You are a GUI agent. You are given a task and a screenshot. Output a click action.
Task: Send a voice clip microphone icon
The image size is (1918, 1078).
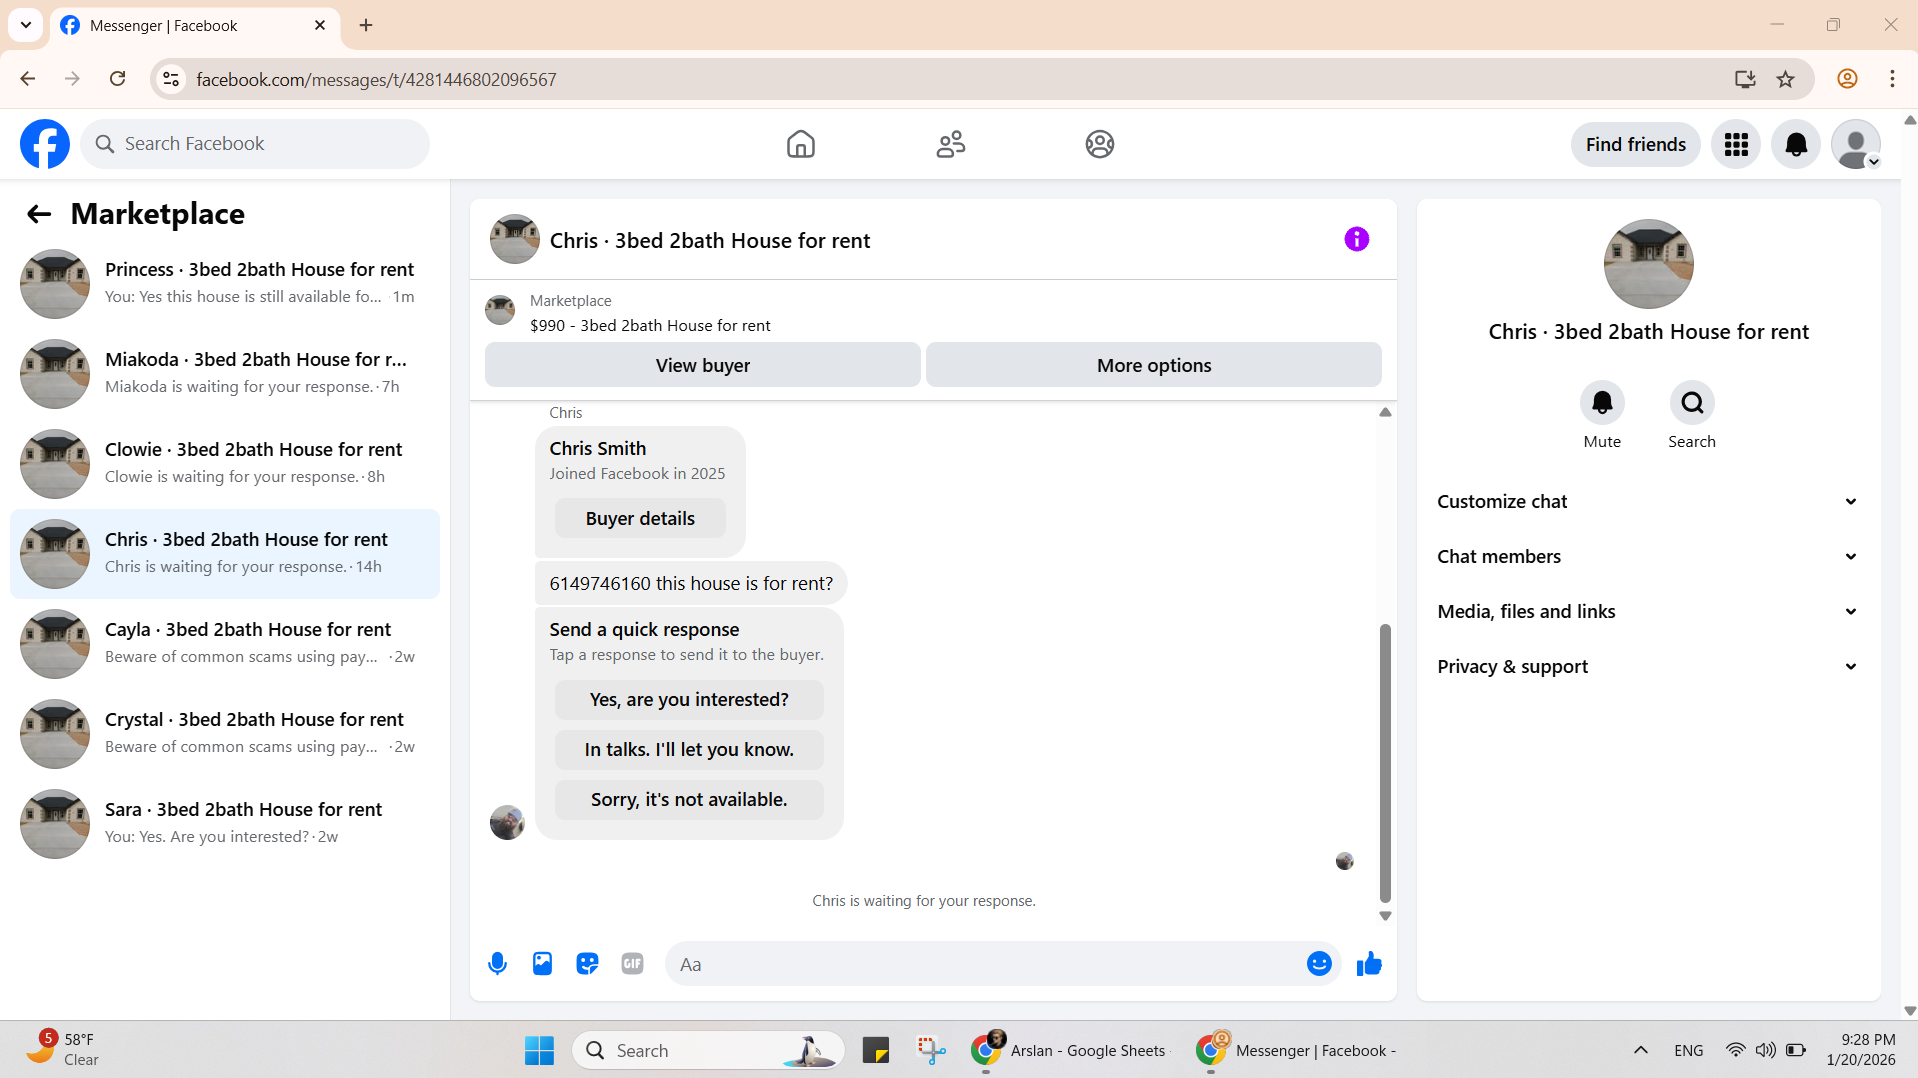click(x=497, y=964)
